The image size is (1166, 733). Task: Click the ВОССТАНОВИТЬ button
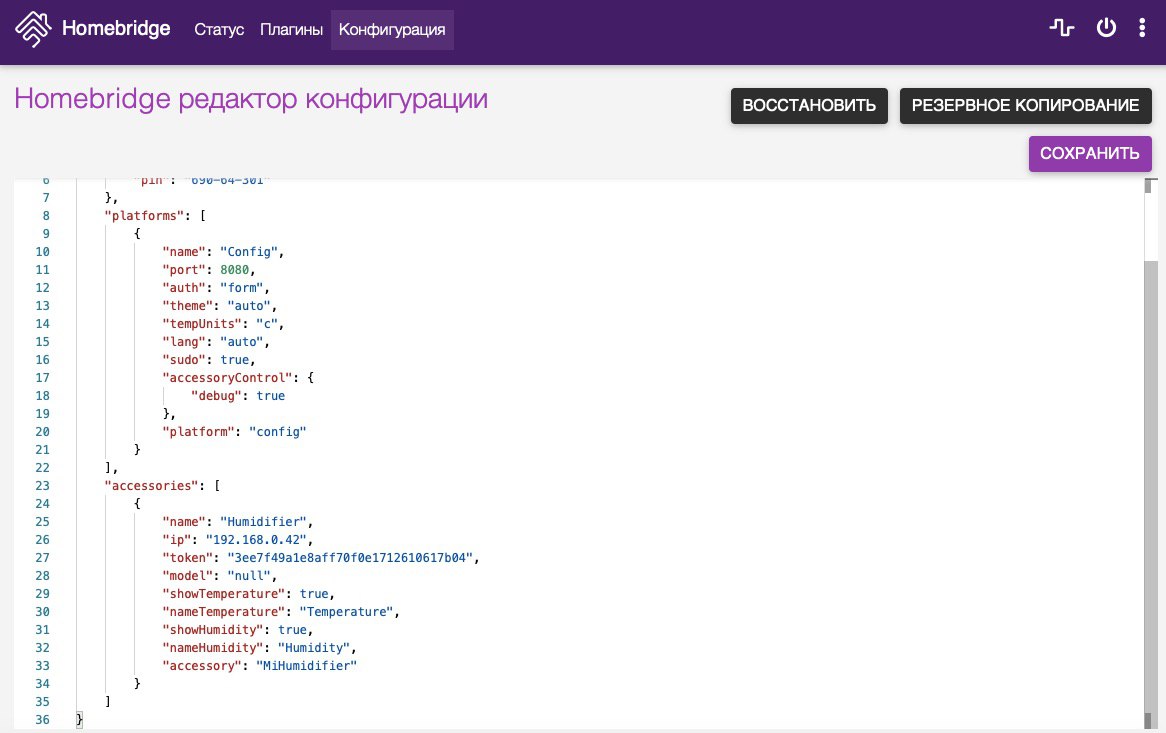click(809, 106)
